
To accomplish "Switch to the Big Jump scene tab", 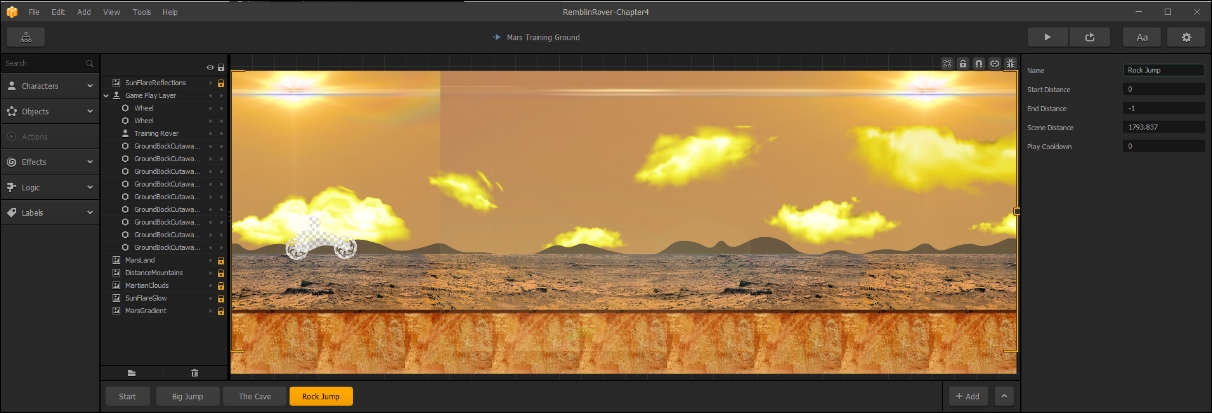I will click(x=187, y=396).
